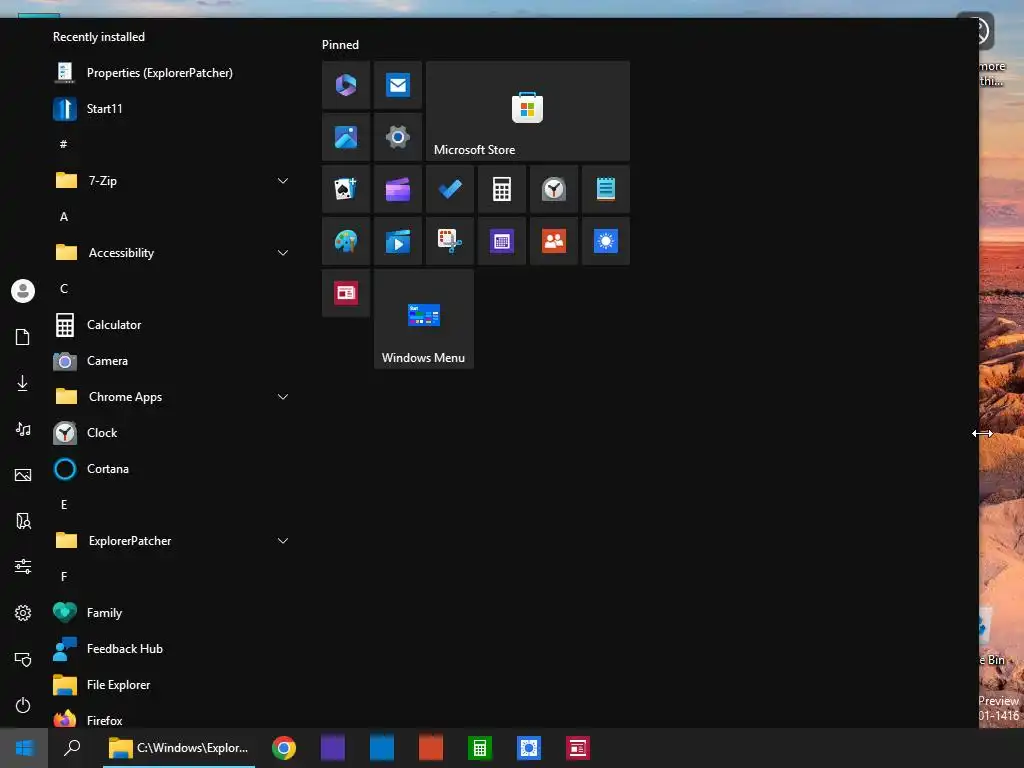Click the Windows Start button on the taskbar

[x=24, y=748]
